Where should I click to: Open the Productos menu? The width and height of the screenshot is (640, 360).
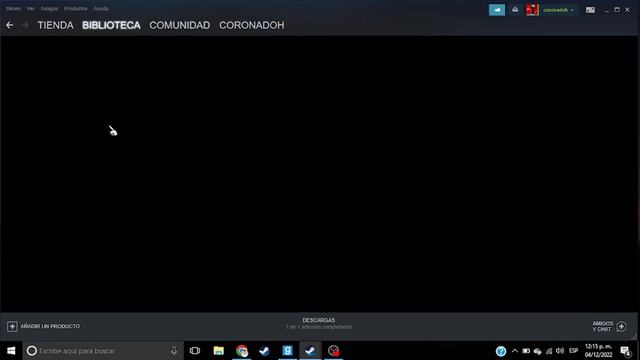click(76, 9)
